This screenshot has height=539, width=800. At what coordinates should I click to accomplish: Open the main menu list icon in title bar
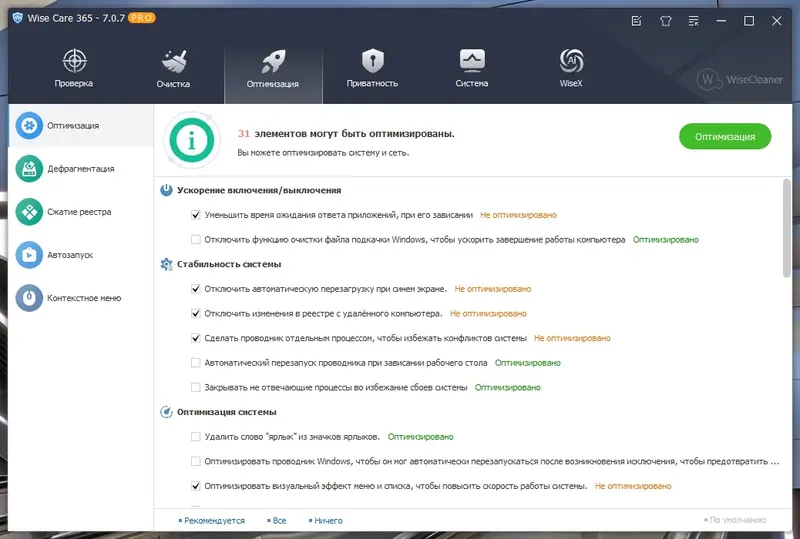coord(693,21)
